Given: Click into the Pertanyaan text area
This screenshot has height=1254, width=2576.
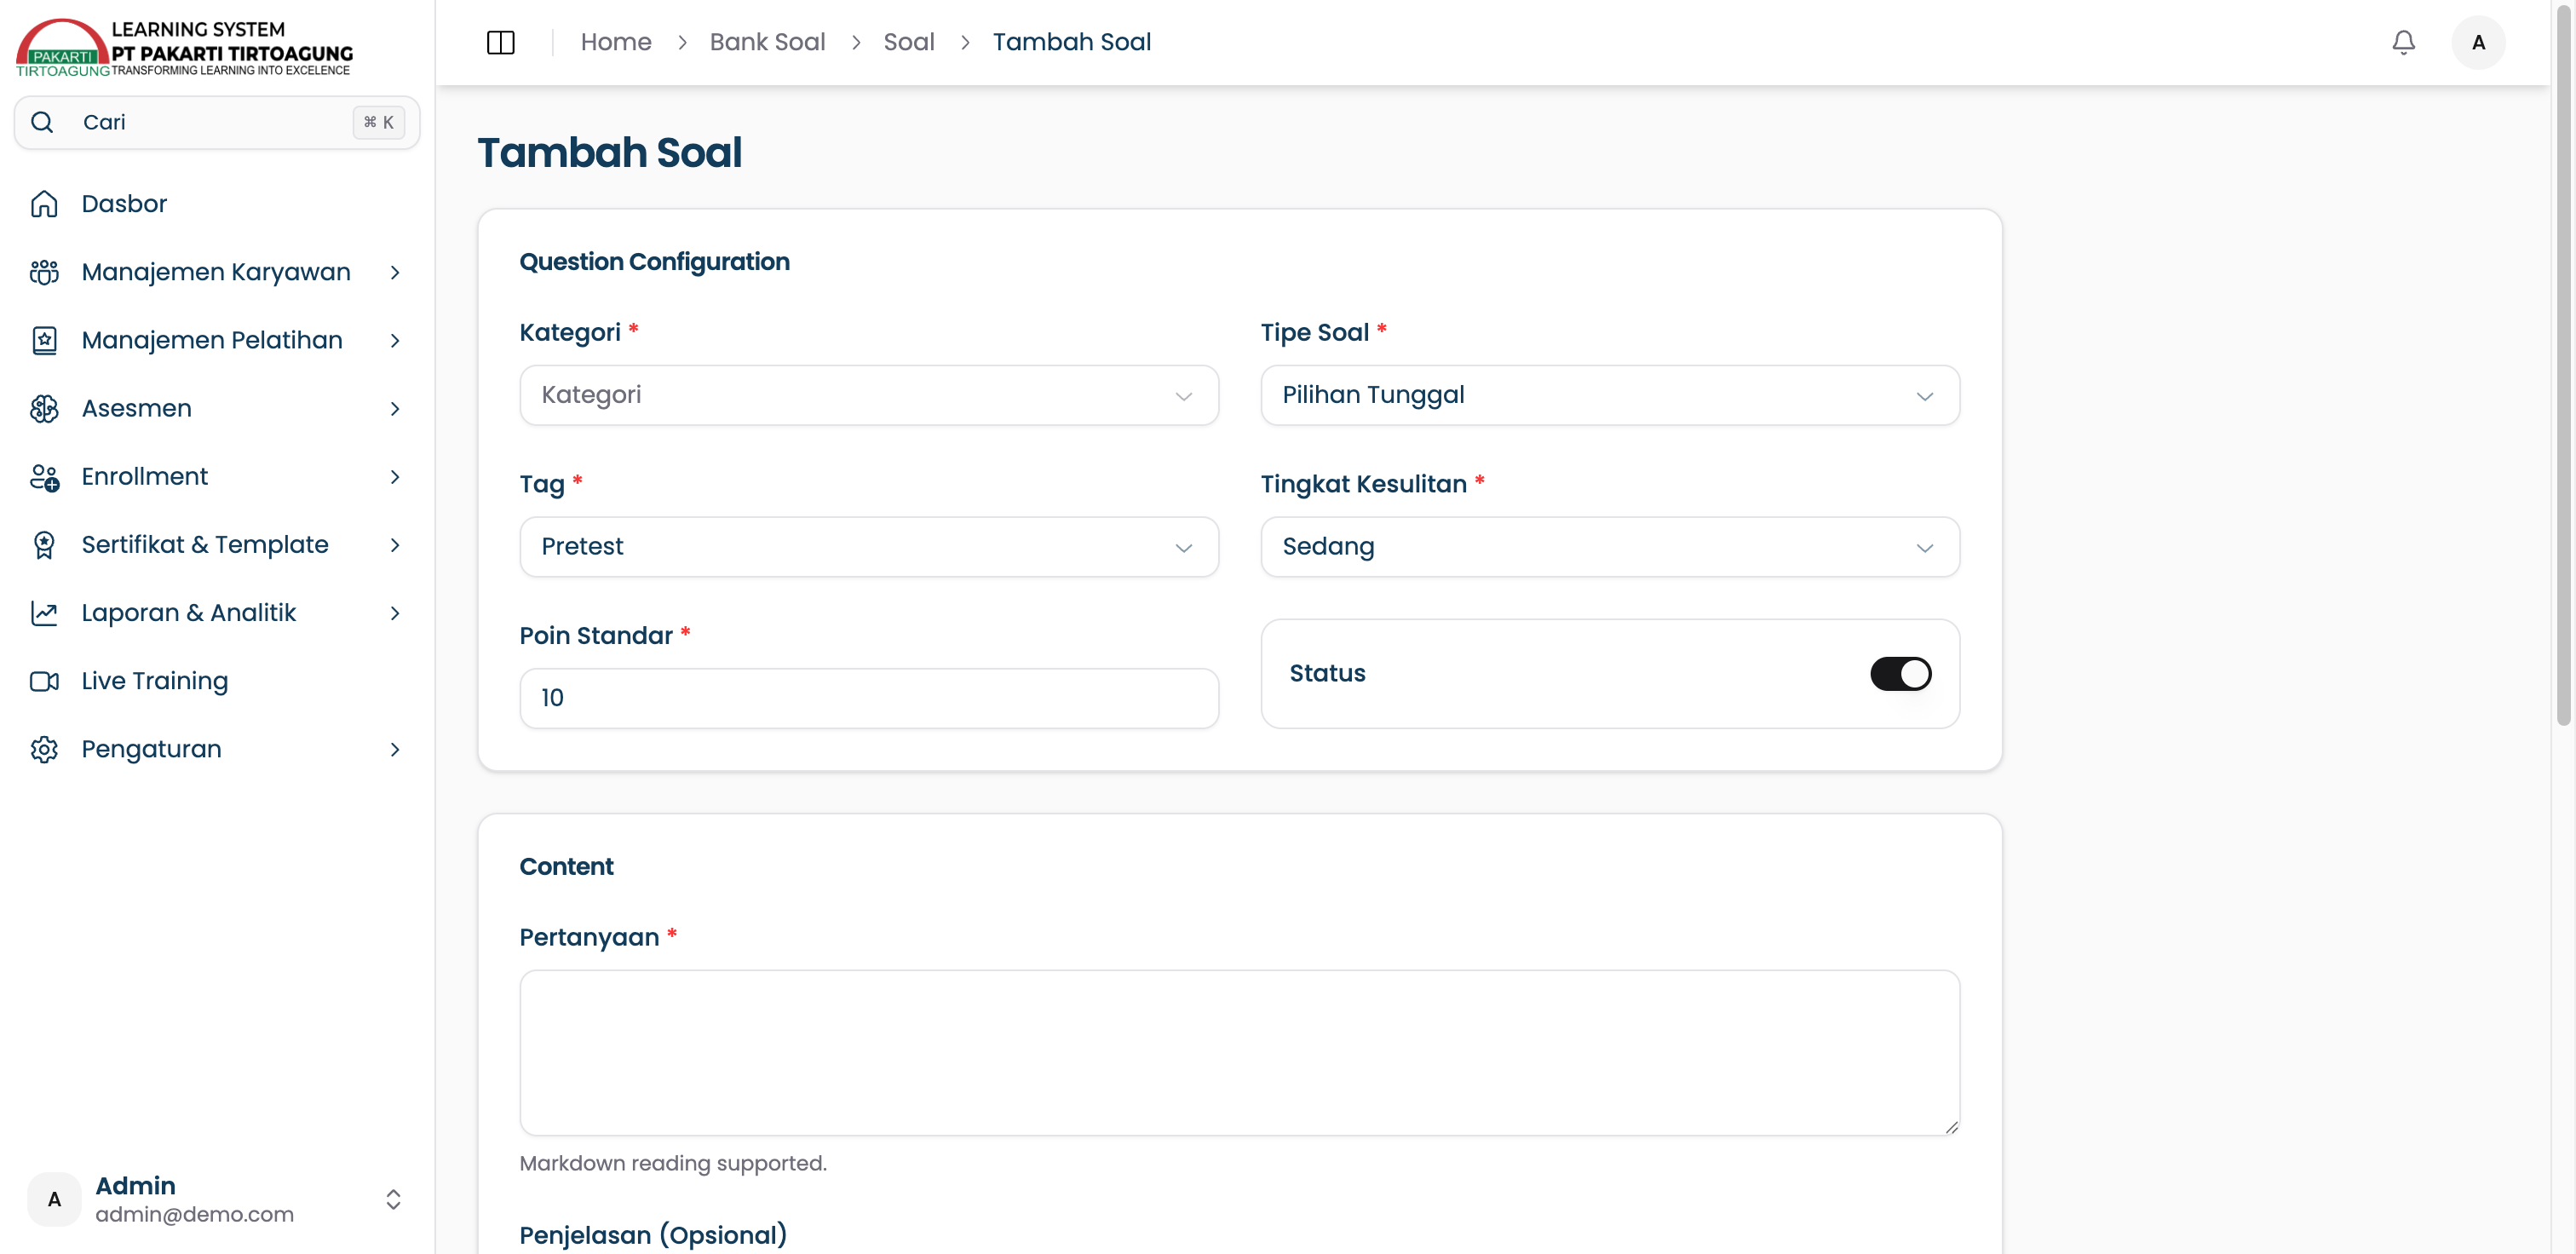Looking at the screenshot, I should (x=1239, y=1052).
